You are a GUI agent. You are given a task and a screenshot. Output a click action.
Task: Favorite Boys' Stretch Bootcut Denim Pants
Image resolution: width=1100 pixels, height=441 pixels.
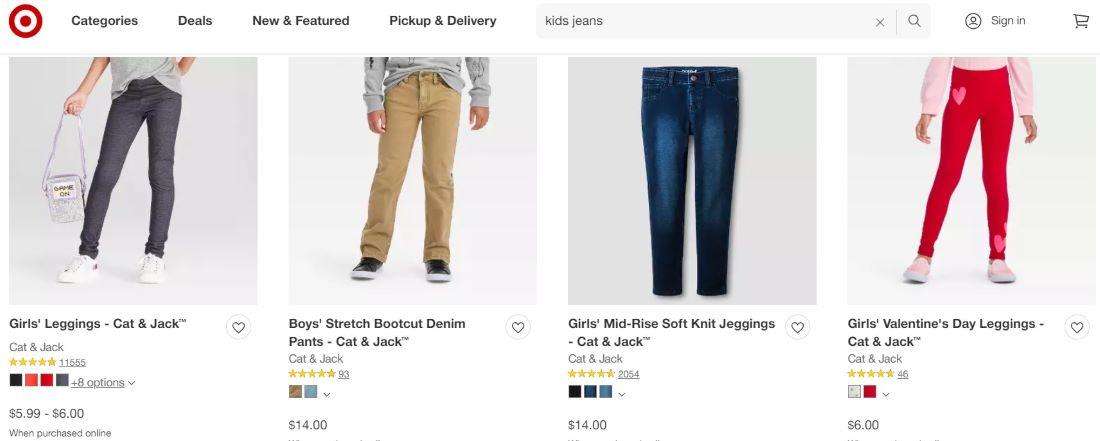click(518, 327)
